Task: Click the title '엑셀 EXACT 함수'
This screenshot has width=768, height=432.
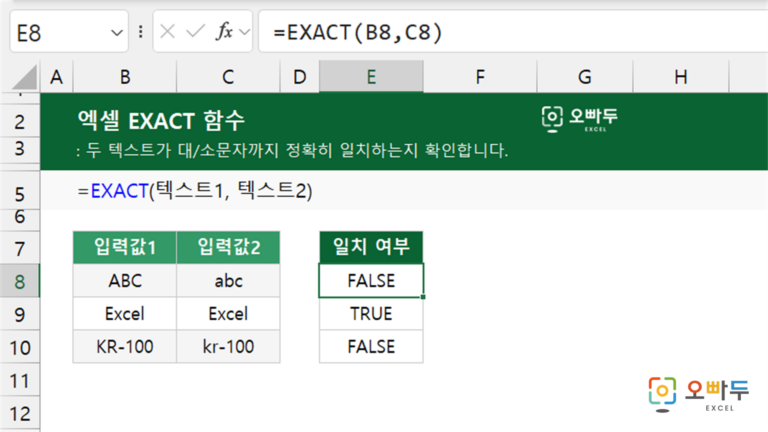Action: [x=161, y=120]
